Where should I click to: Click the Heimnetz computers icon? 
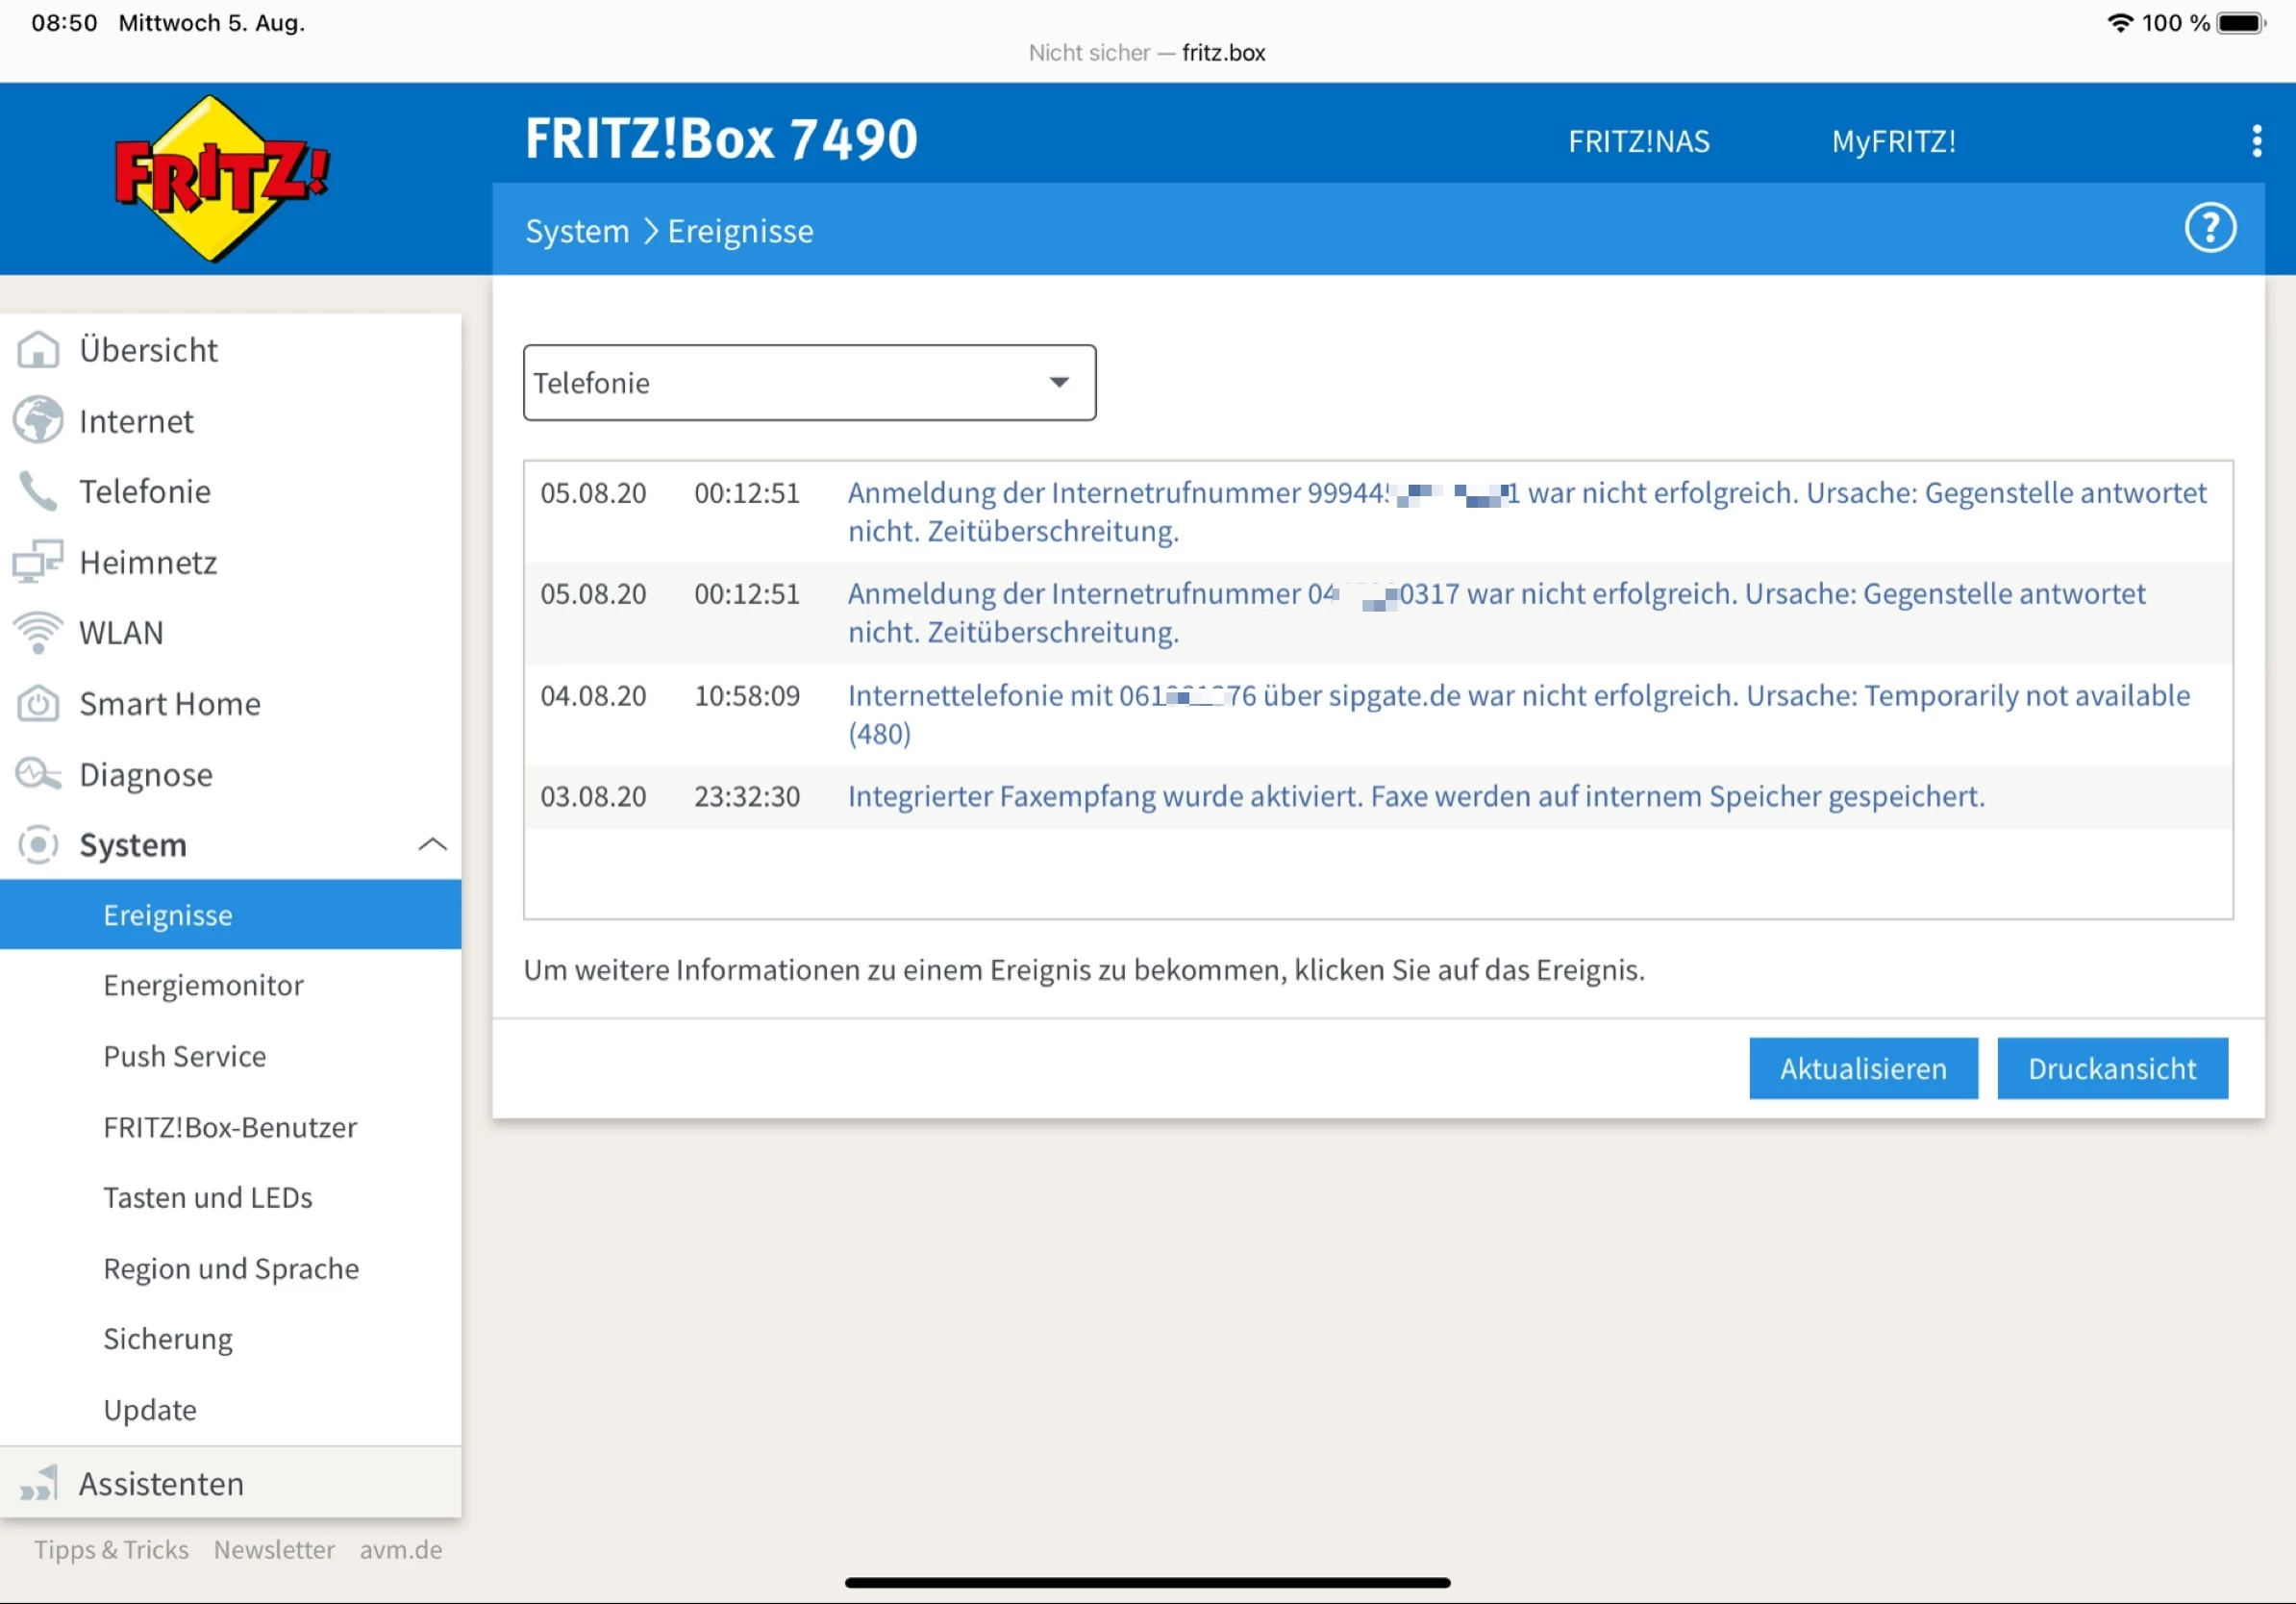38,562
